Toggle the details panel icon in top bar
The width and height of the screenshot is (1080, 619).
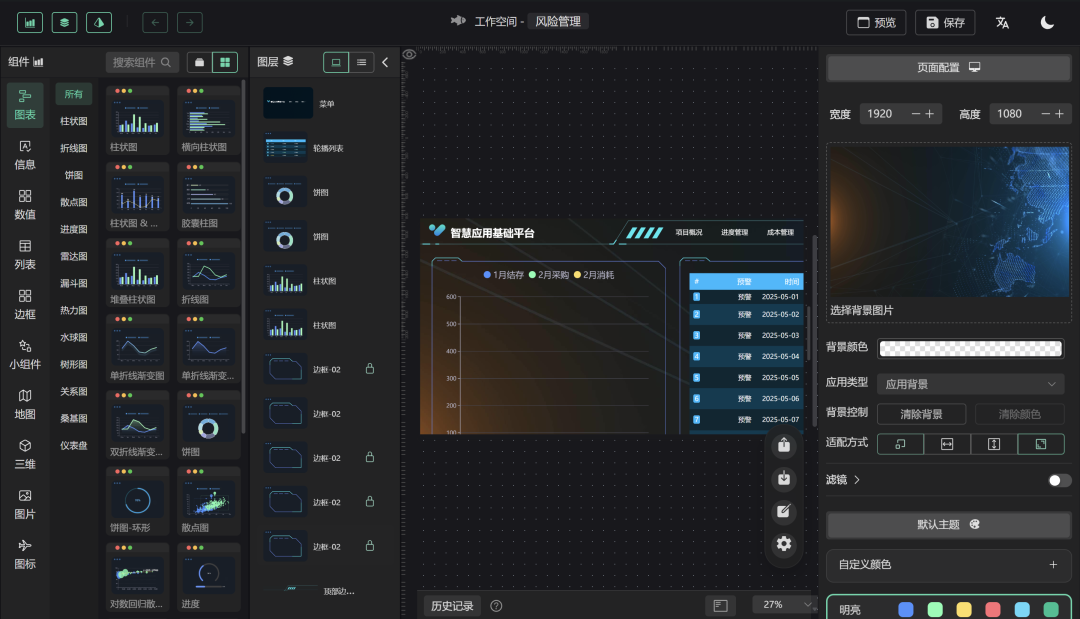coord(98,23)
